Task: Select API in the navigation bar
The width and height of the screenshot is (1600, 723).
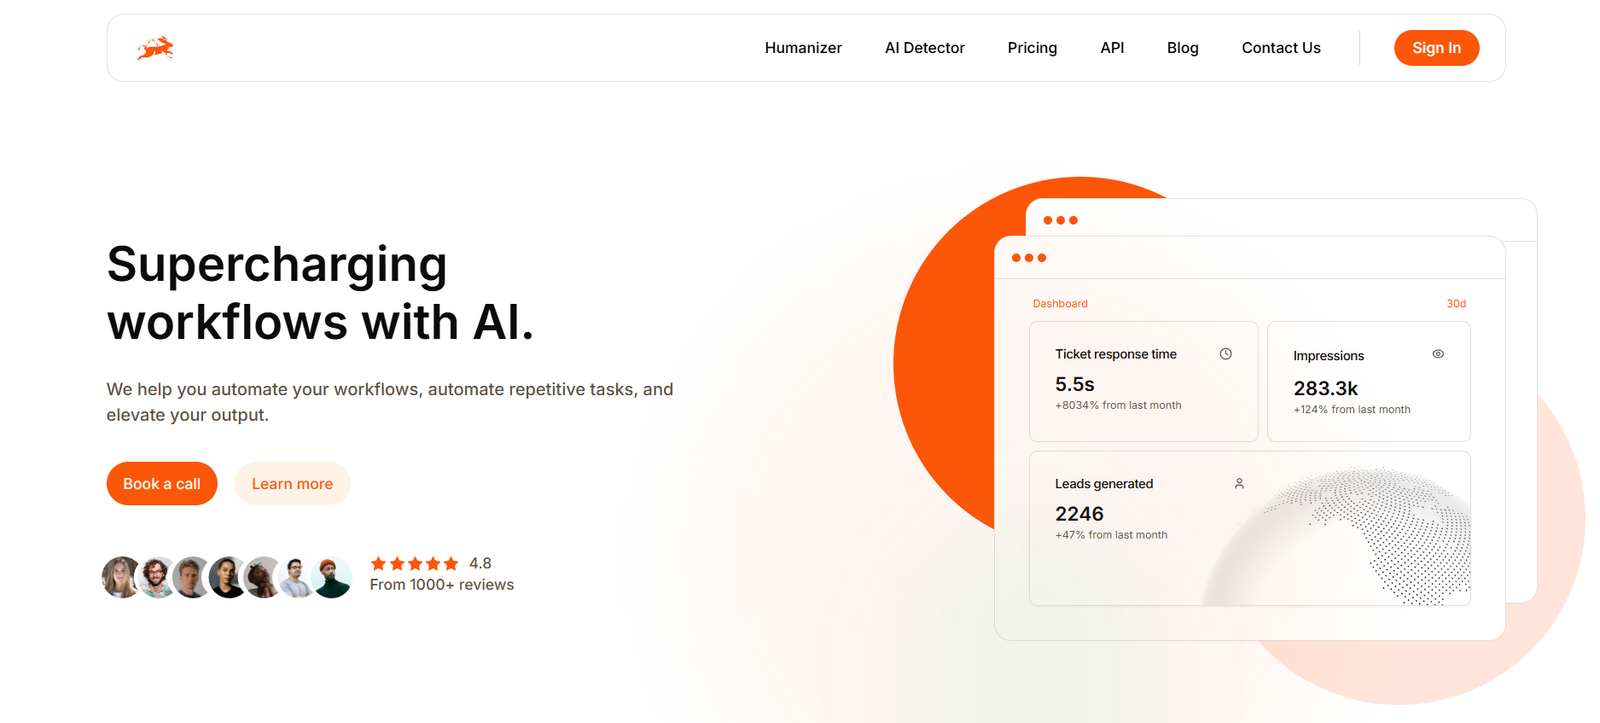Action: (1112, 48)
